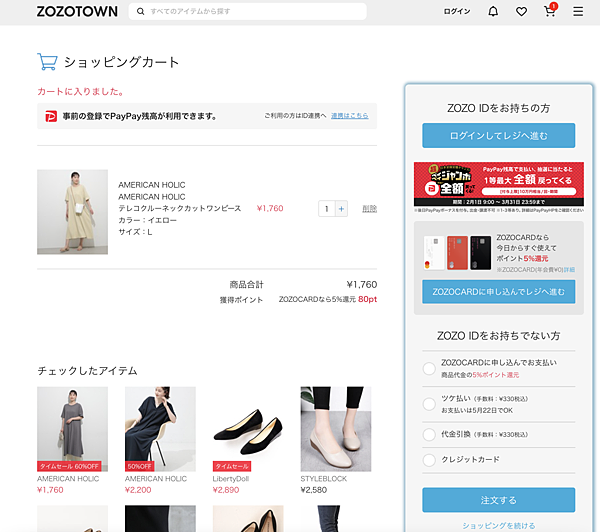Click ログインしてレジへ進む button
600x532 pixels.
point(499,135)
